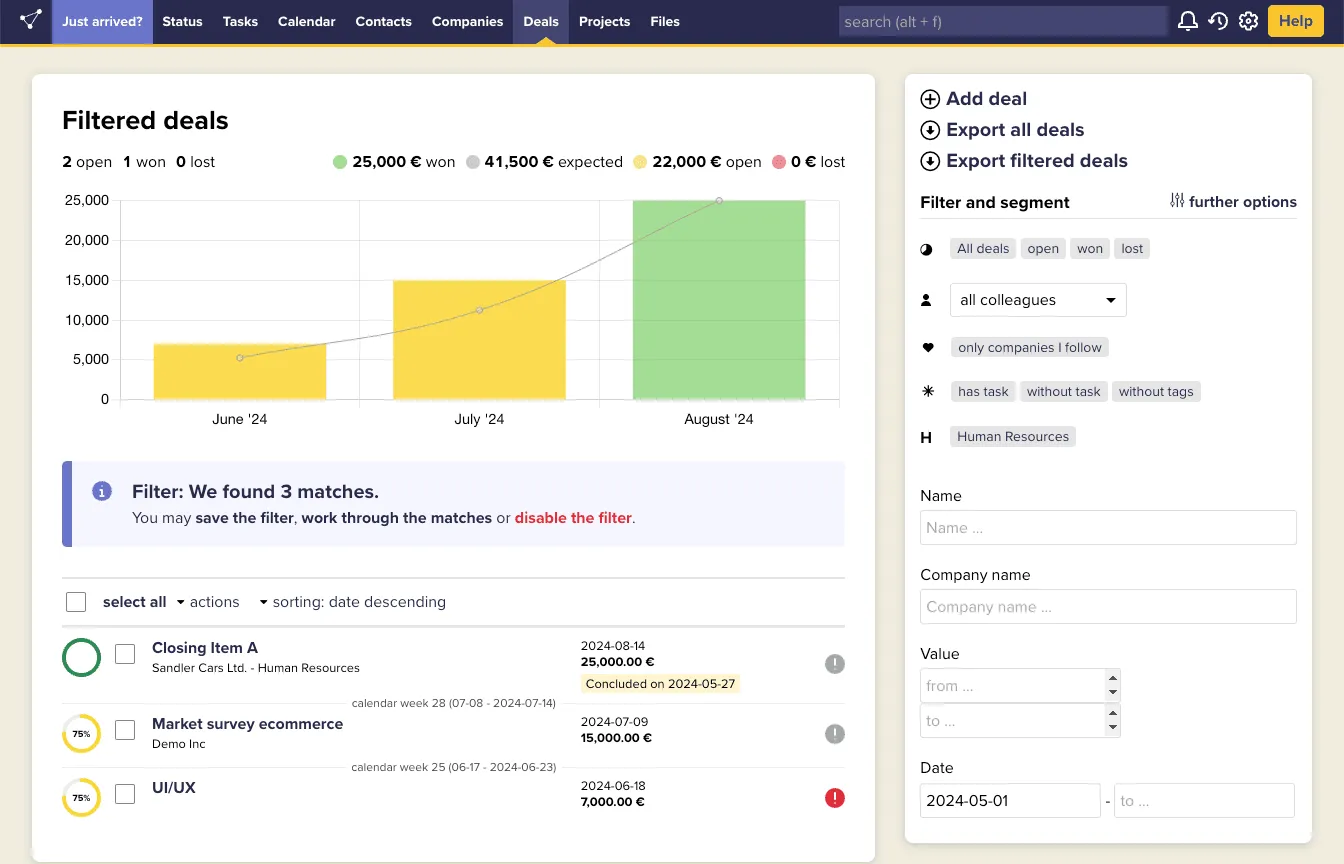Open the actions dropdown menu
The height and width of the screenshot is (864, 1344).
(x=208, y=602)
